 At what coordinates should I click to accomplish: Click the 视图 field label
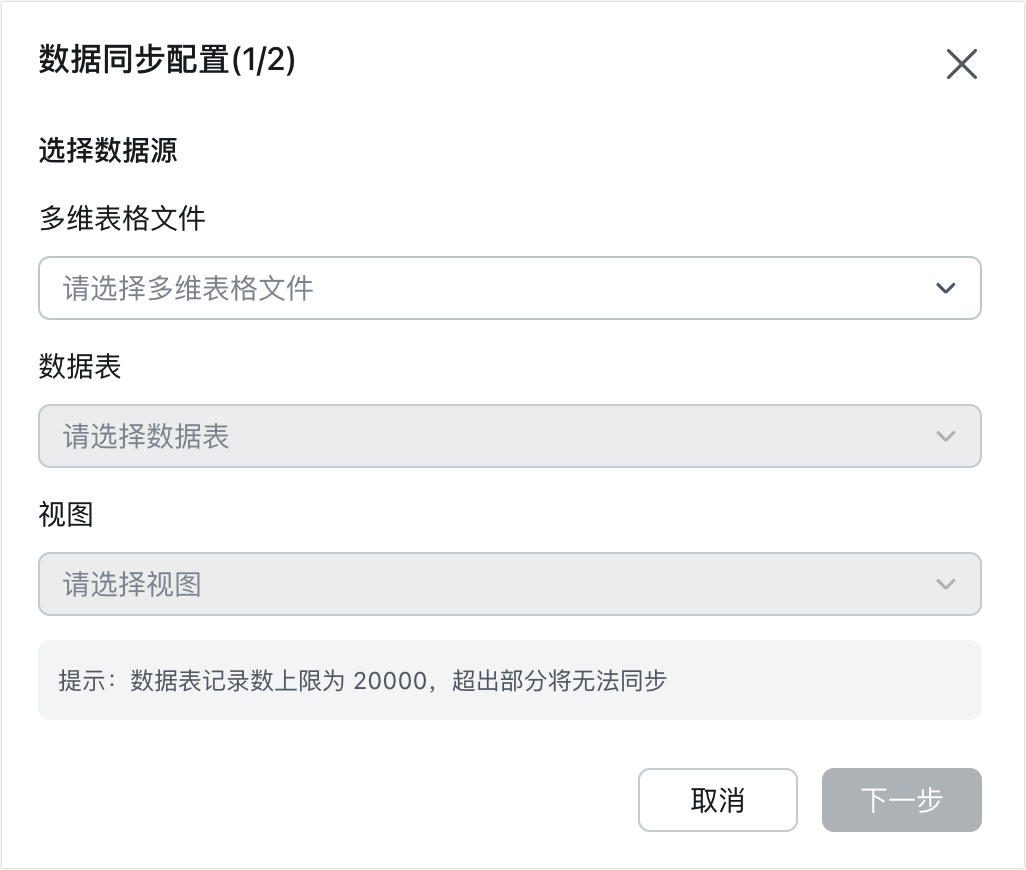pyautogui.click(x=66, y=514)
